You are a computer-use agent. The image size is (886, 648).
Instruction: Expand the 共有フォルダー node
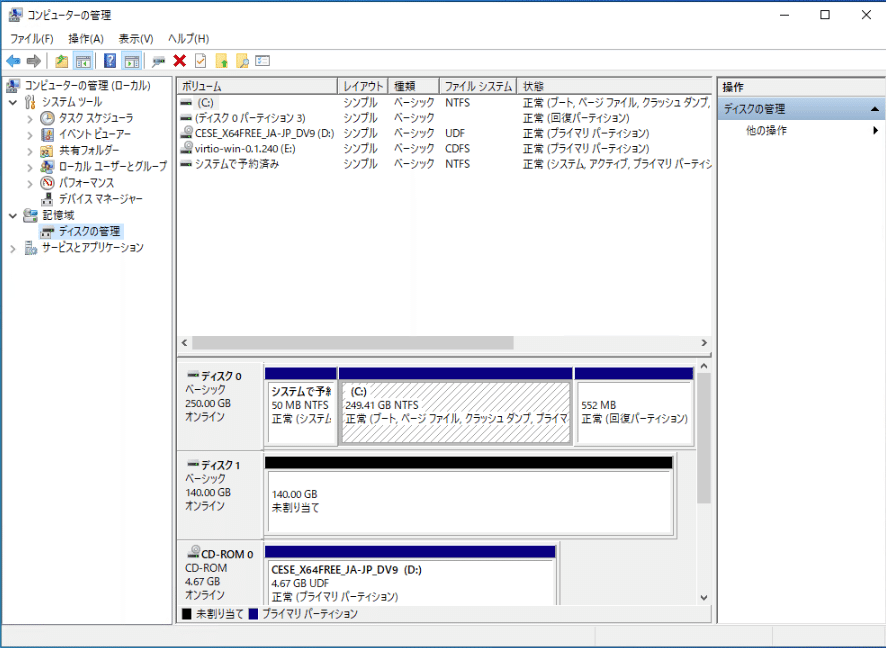pyautogui.click(x=30, y=151)
